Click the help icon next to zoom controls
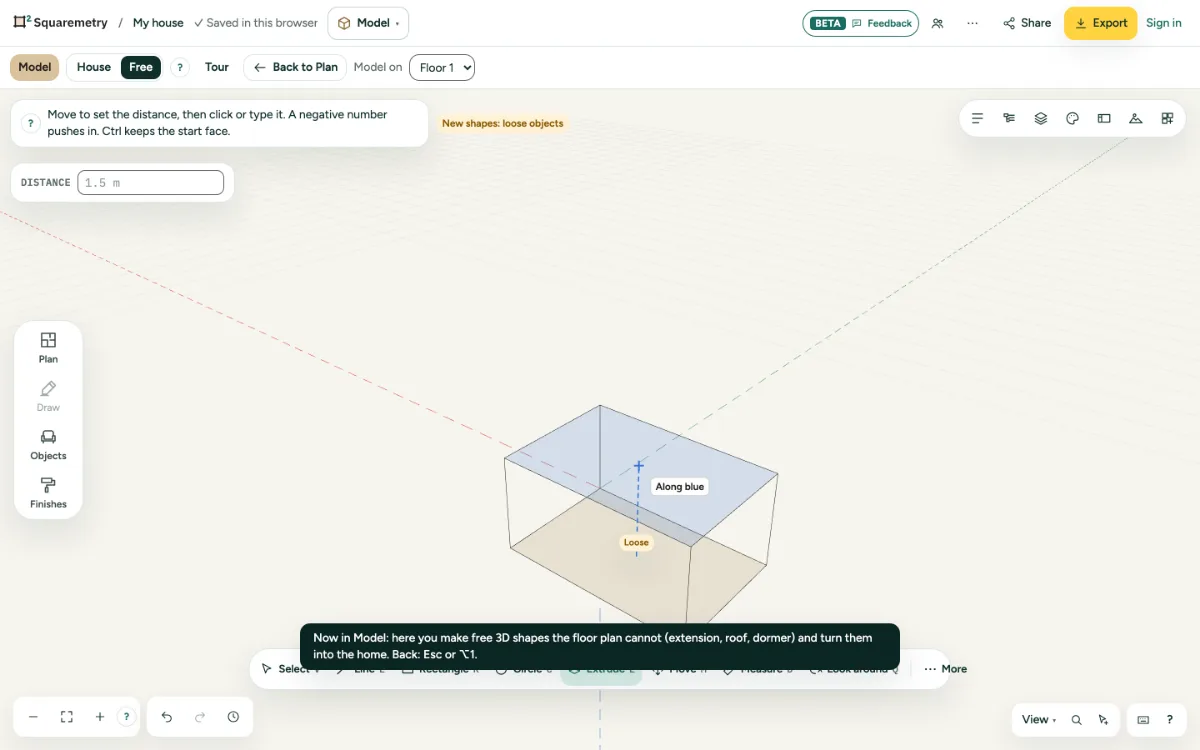Viewport: 1200px width, 750px height. coord(126,717)
